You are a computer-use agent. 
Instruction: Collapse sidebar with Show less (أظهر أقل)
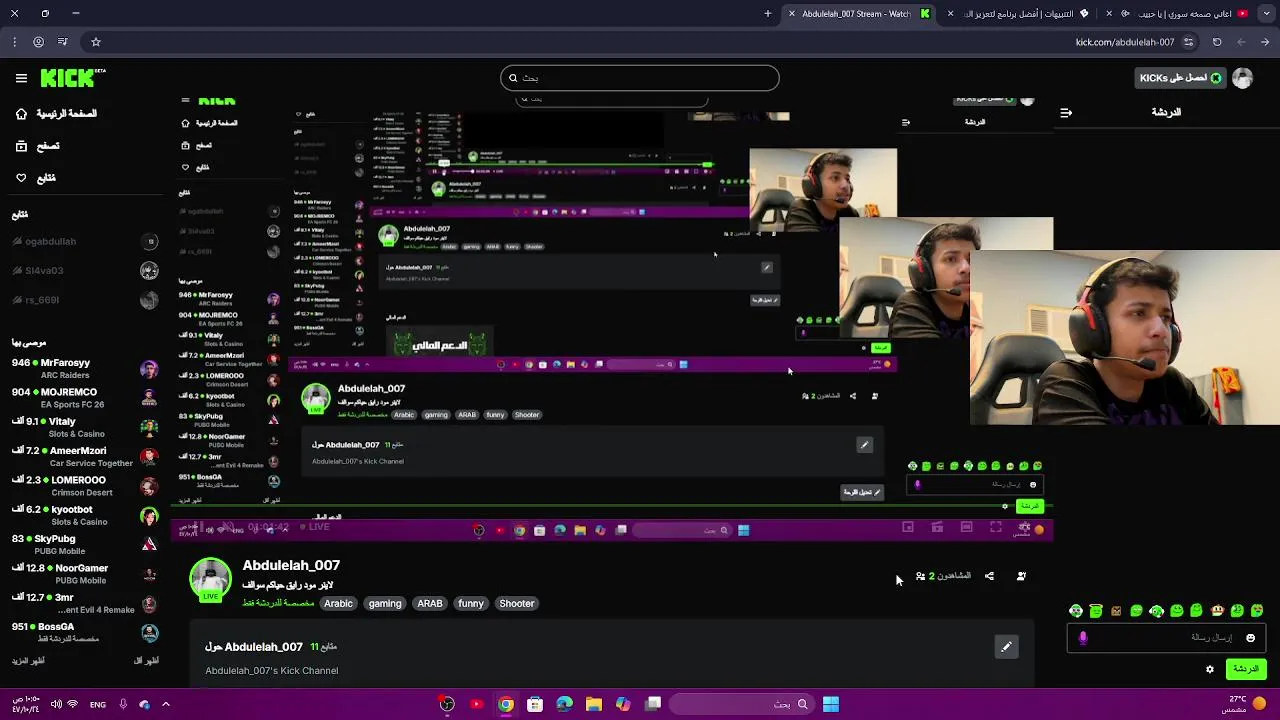pos(146,661)
